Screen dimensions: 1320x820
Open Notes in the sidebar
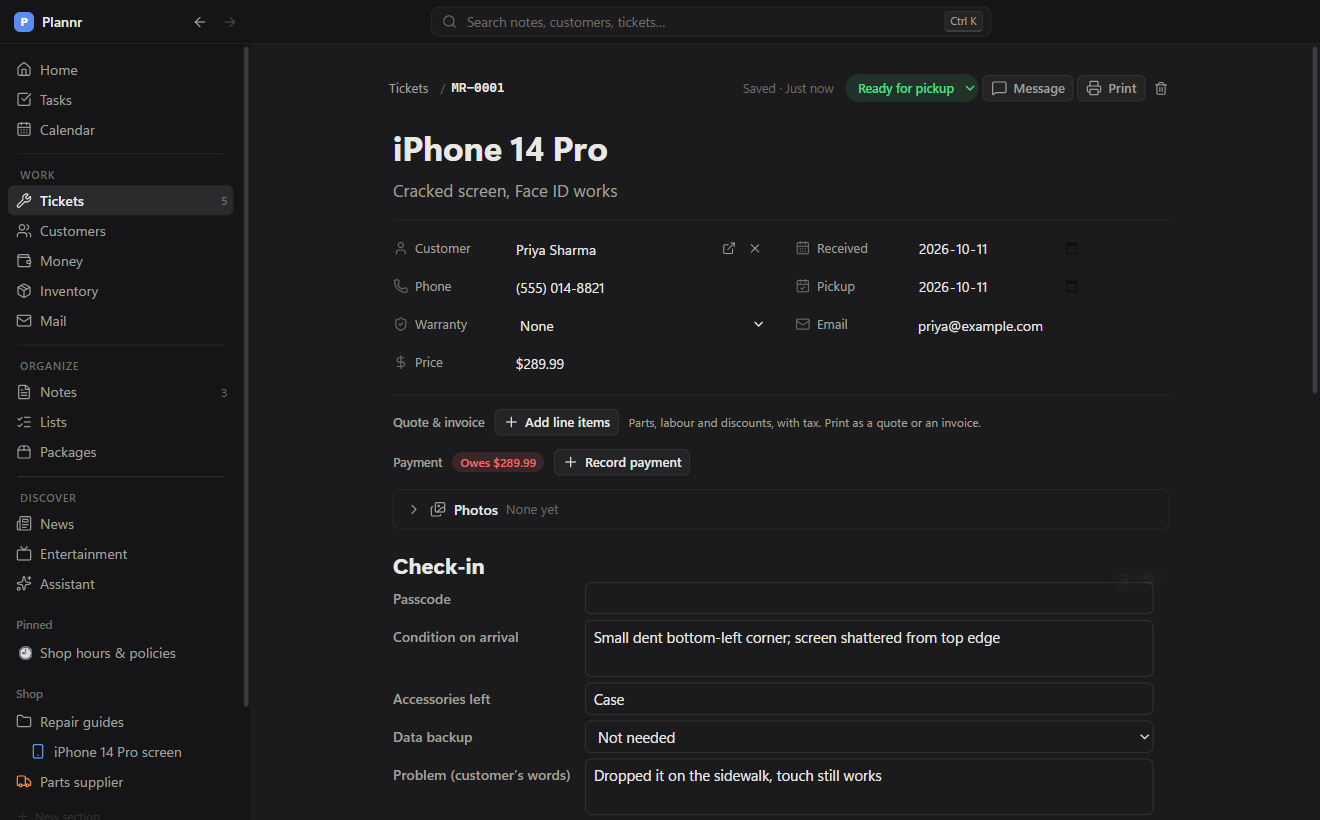(x=121, y=392)
